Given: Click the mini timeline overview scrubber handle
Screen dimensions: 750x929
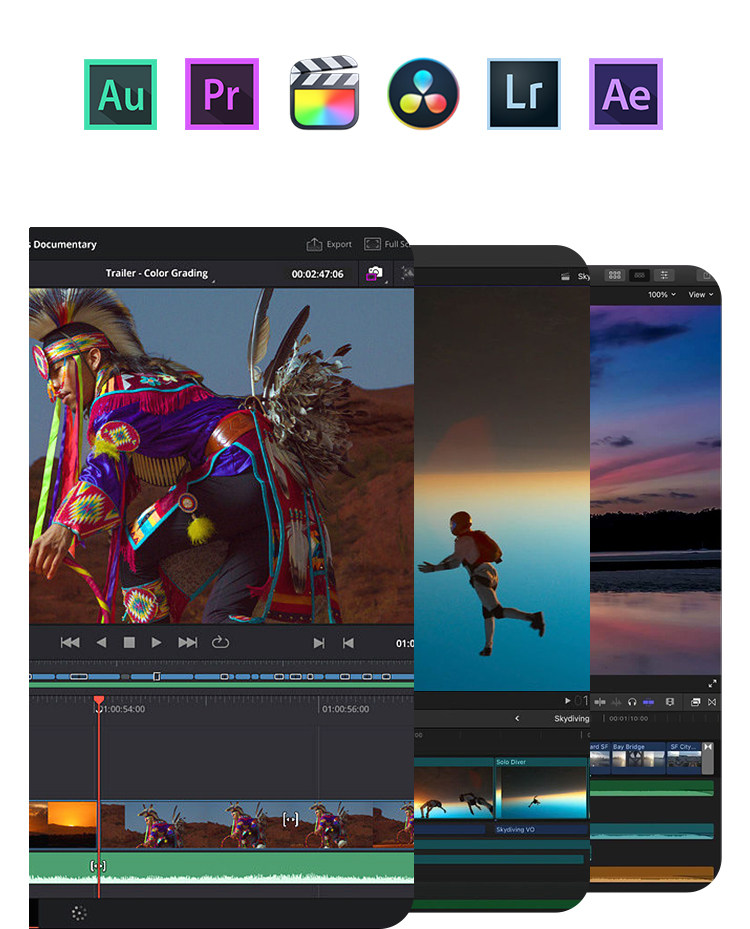Looking at the screenshot, I should coord(156,676).
